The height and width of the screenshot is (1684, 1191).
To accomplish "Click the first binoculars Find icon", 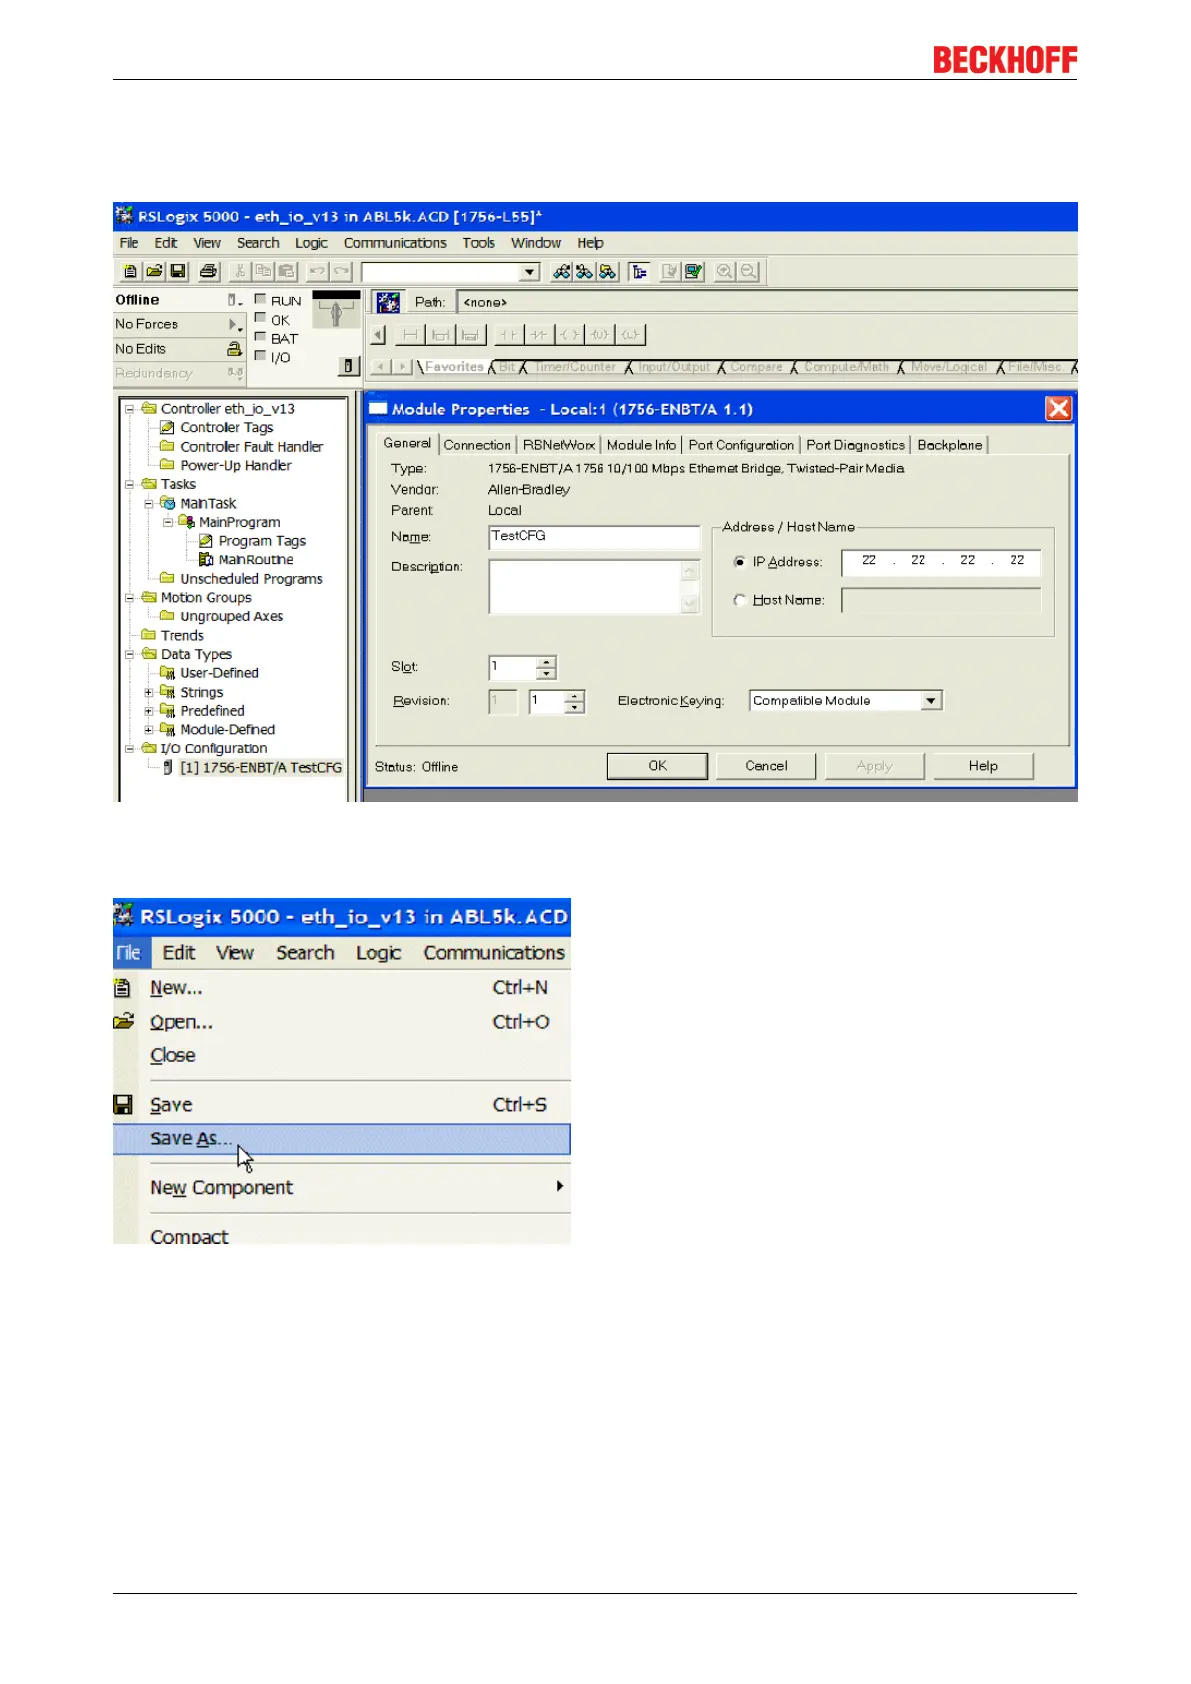I will (x=562, y=271).
